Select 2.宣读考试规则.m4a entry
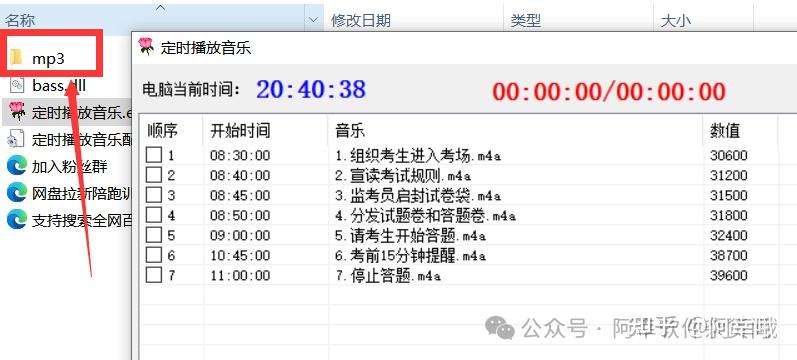 (x=403, y=175)
